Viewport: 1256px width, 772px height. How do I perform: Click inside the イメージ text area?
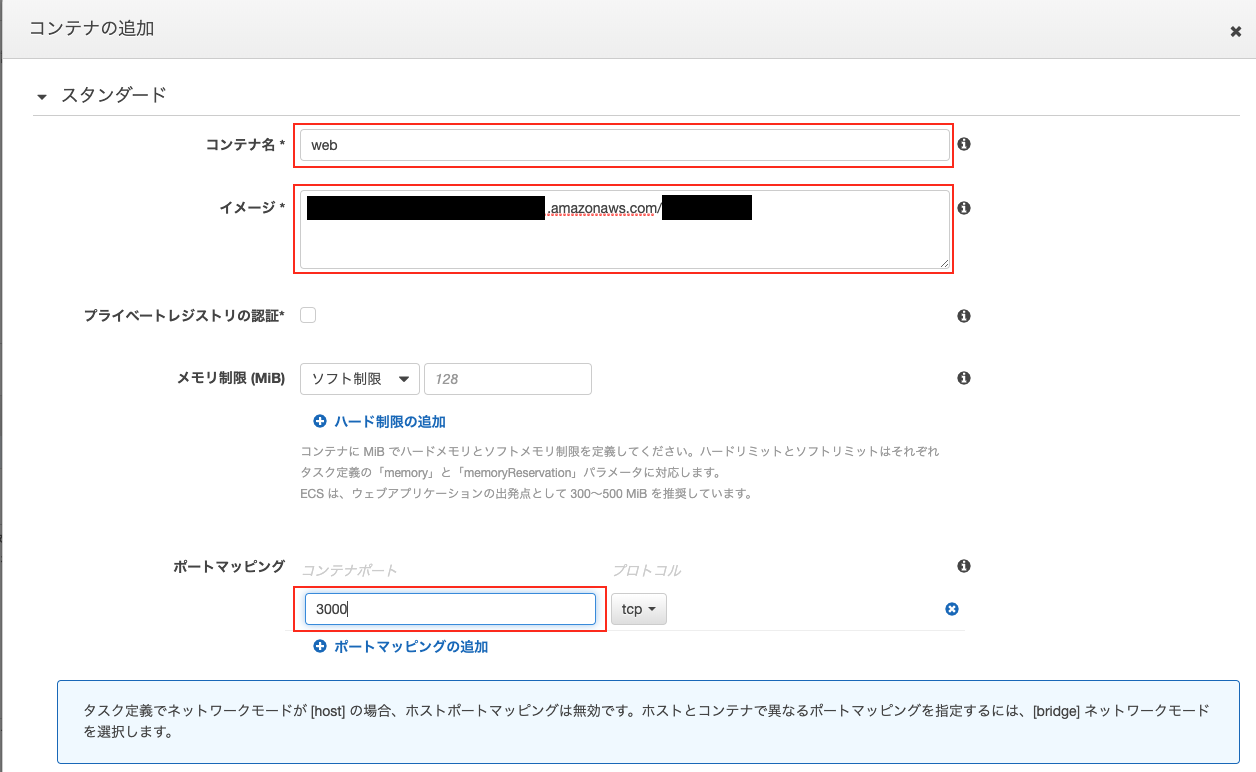pyautogui.click(x=623, y=230)
